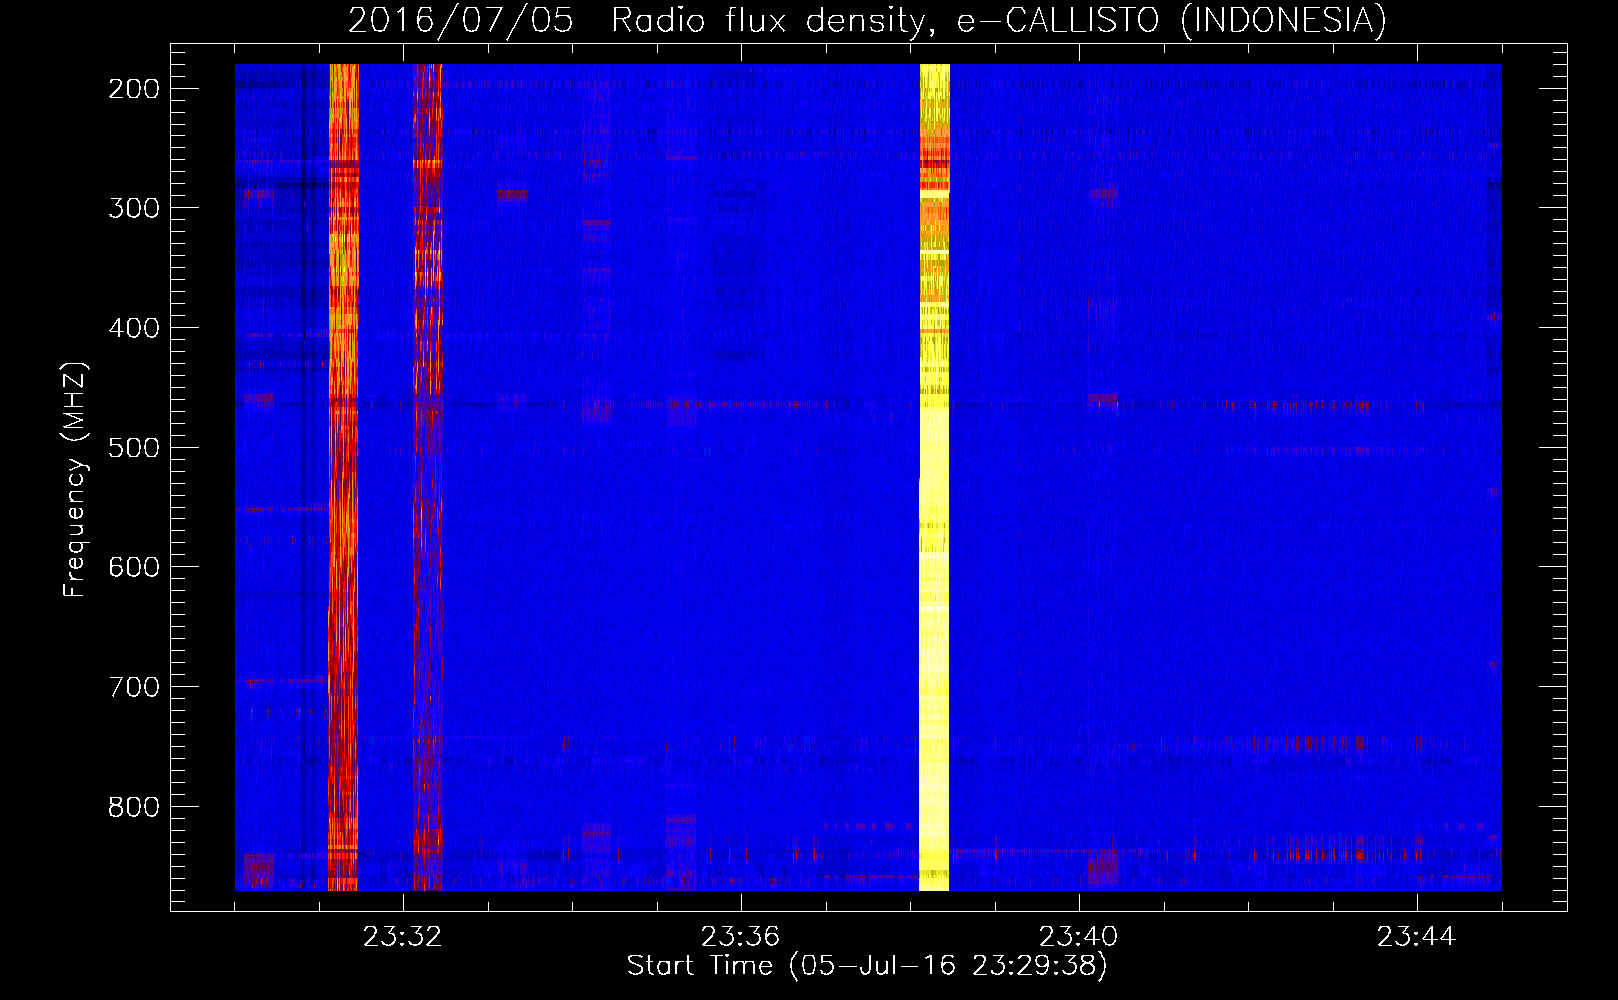Click the plot title 'Radio flux density, e-CALLISTO (INDONESIA)'

[x=999, y=20]
